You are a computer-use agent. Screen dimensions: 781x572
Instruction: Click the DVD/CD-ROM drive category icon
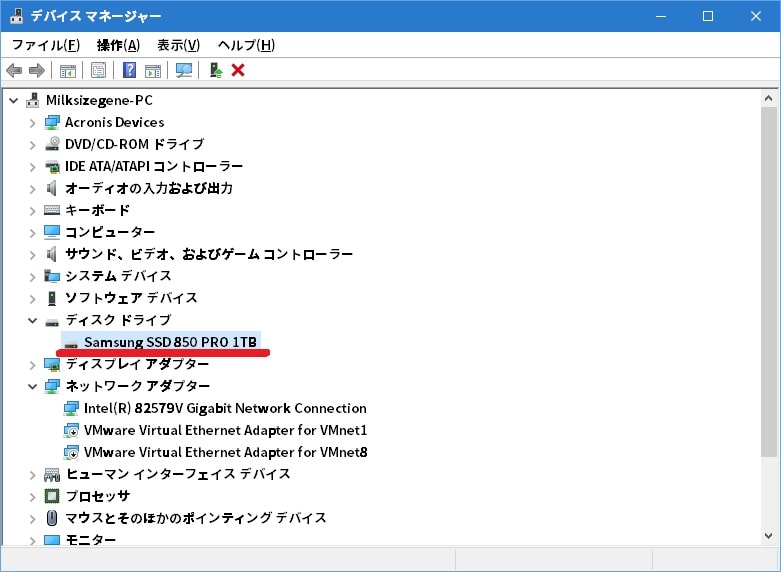[52, 144]
